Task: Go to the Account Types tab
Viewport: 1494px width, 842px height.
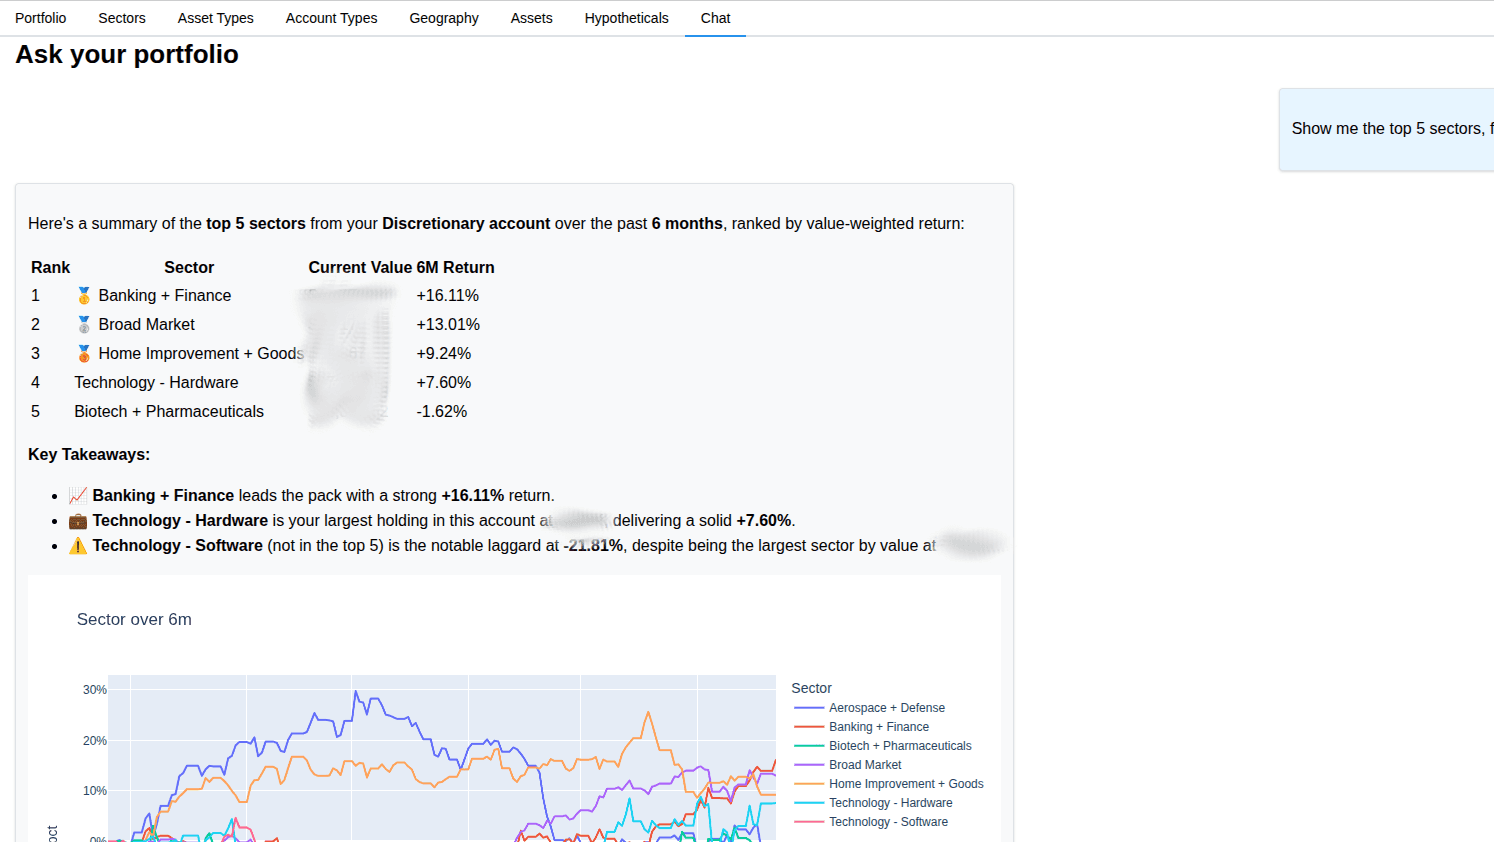Action: click(x=332, y=18)
